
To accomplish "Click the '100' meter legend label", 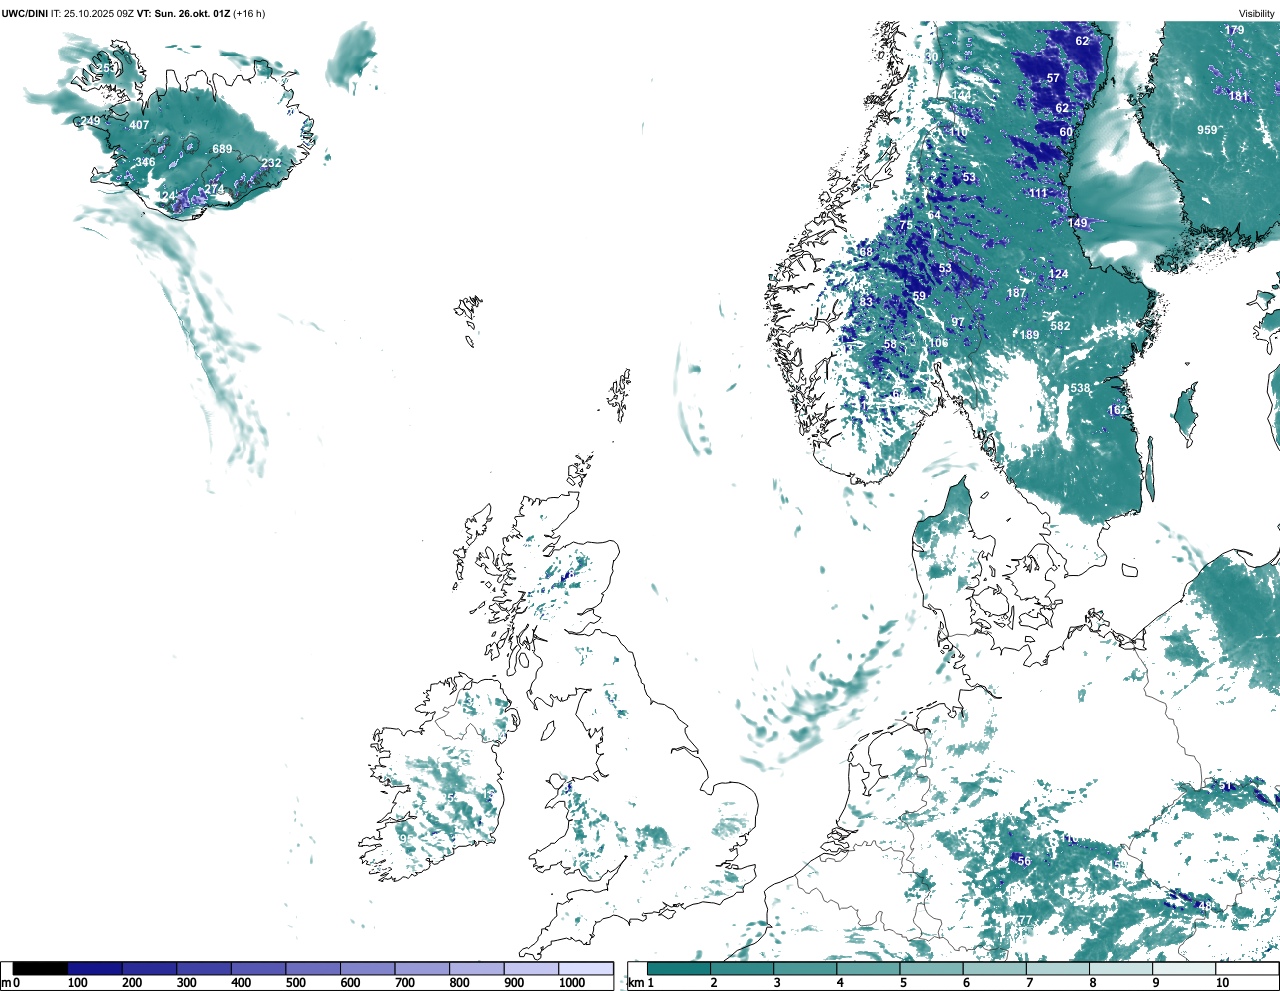I will tap(77, 983).
